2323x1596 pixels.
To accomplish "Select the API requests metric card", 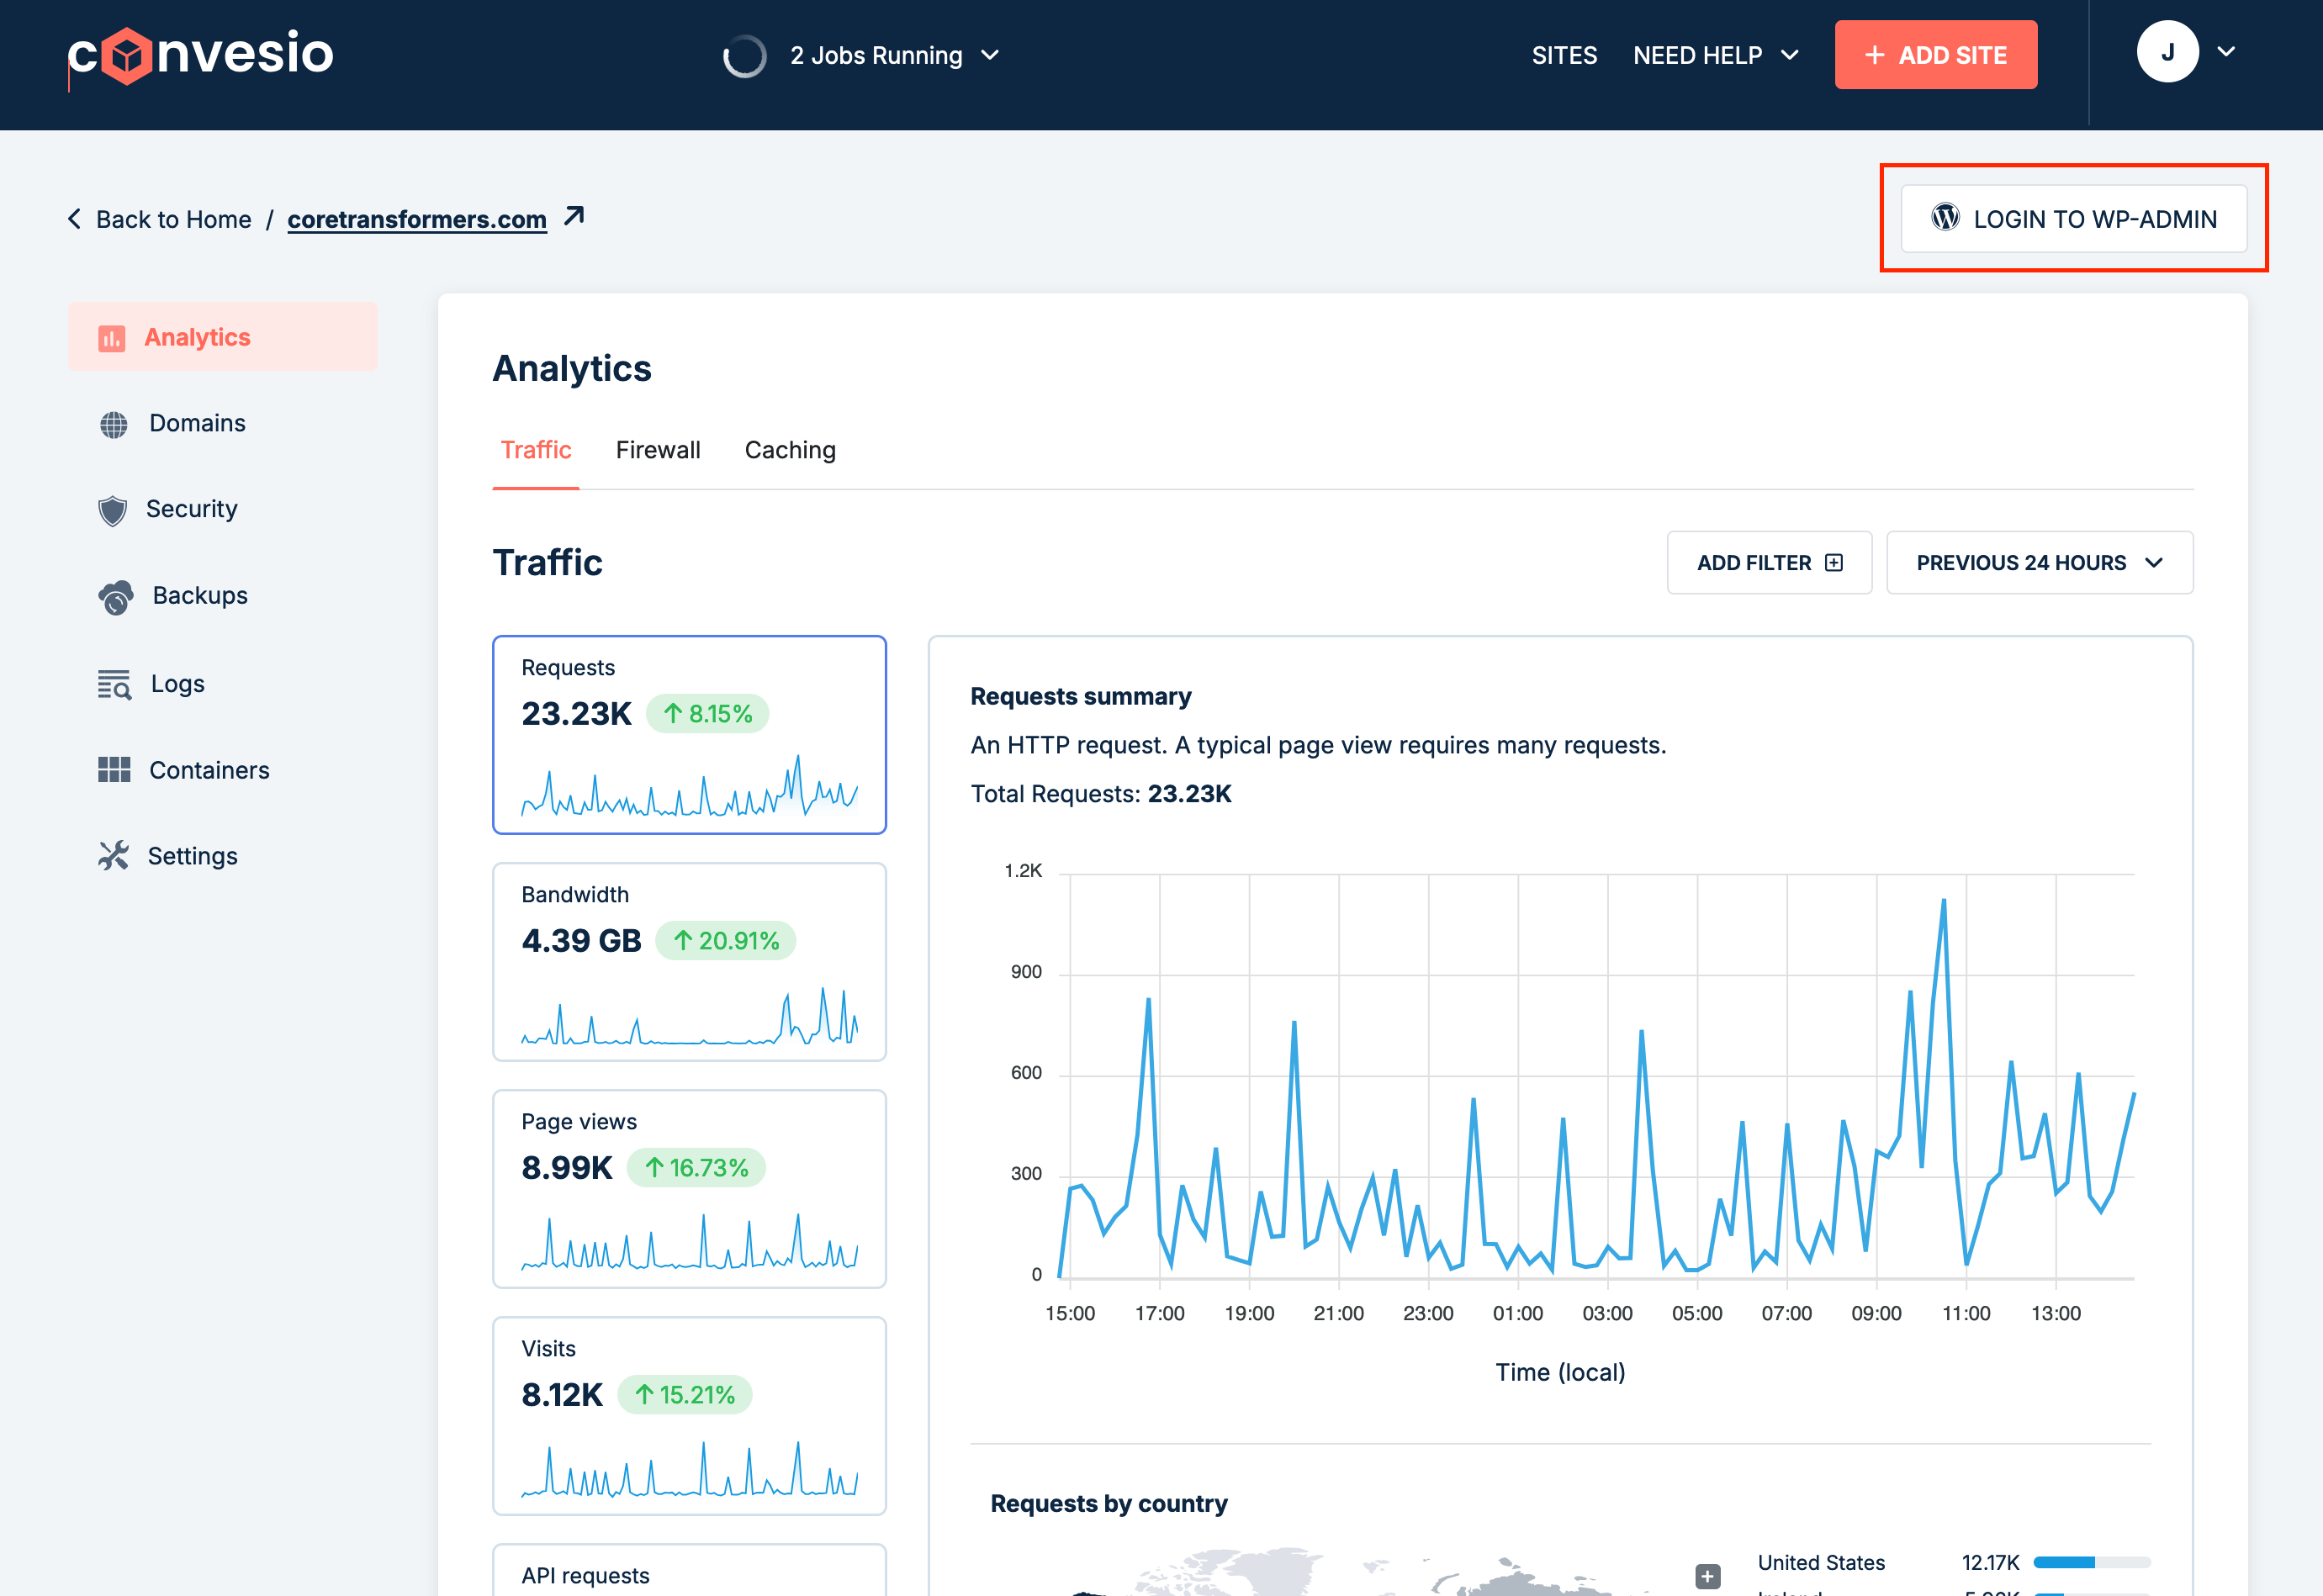I will tap(689, 1570).
